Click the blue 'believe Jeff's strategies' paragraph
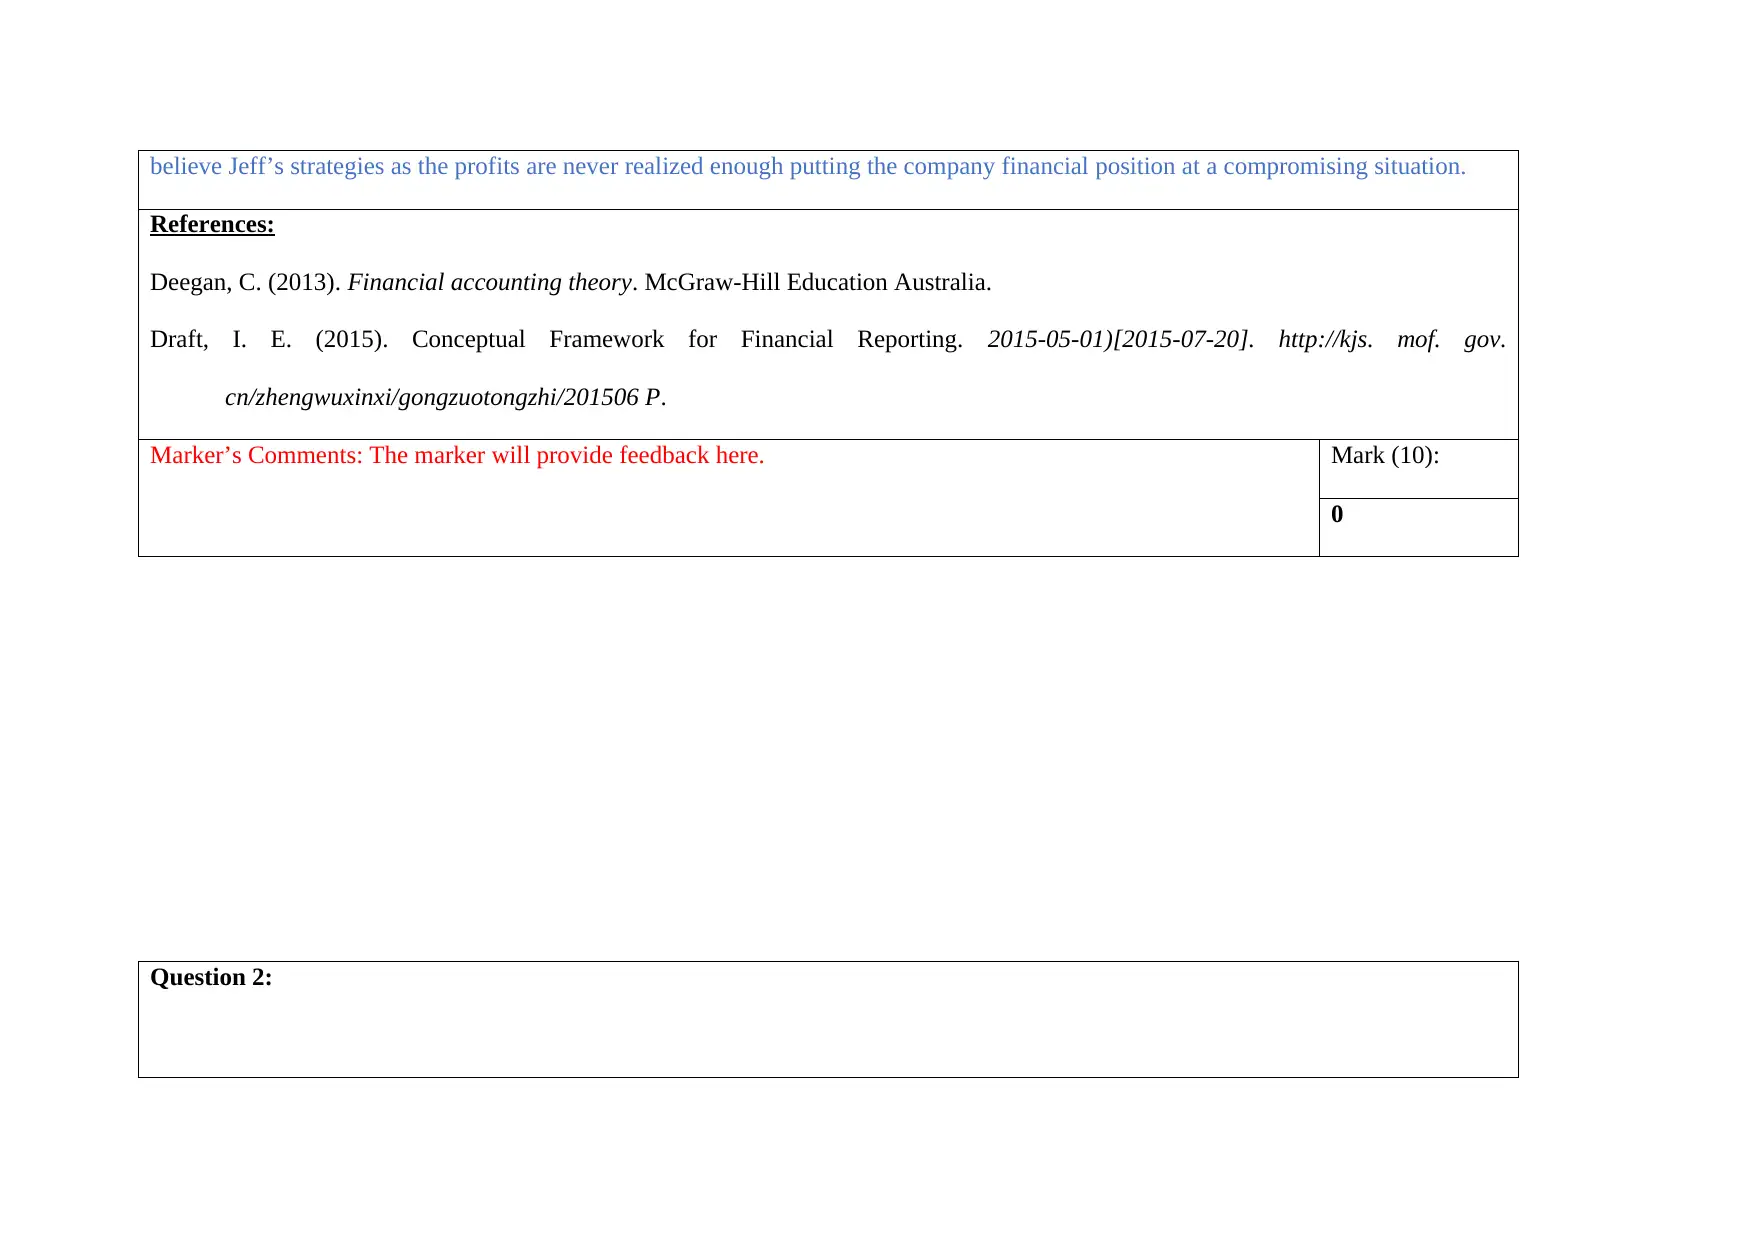The image size is (1754, 1241). coord(808,167)
